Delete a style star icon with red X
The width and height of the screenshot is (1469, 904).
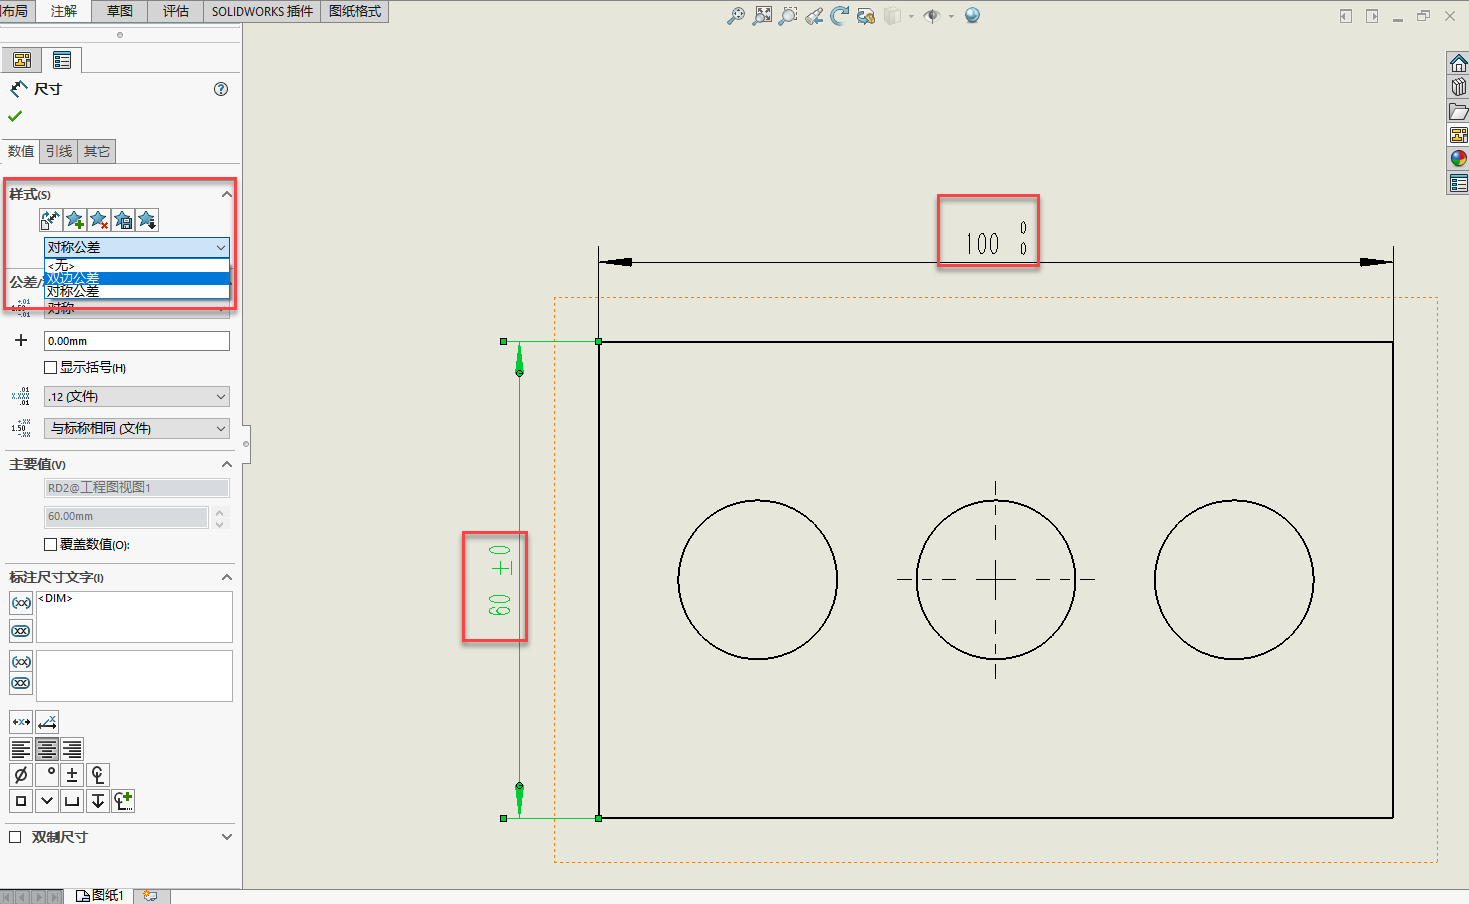99,220
